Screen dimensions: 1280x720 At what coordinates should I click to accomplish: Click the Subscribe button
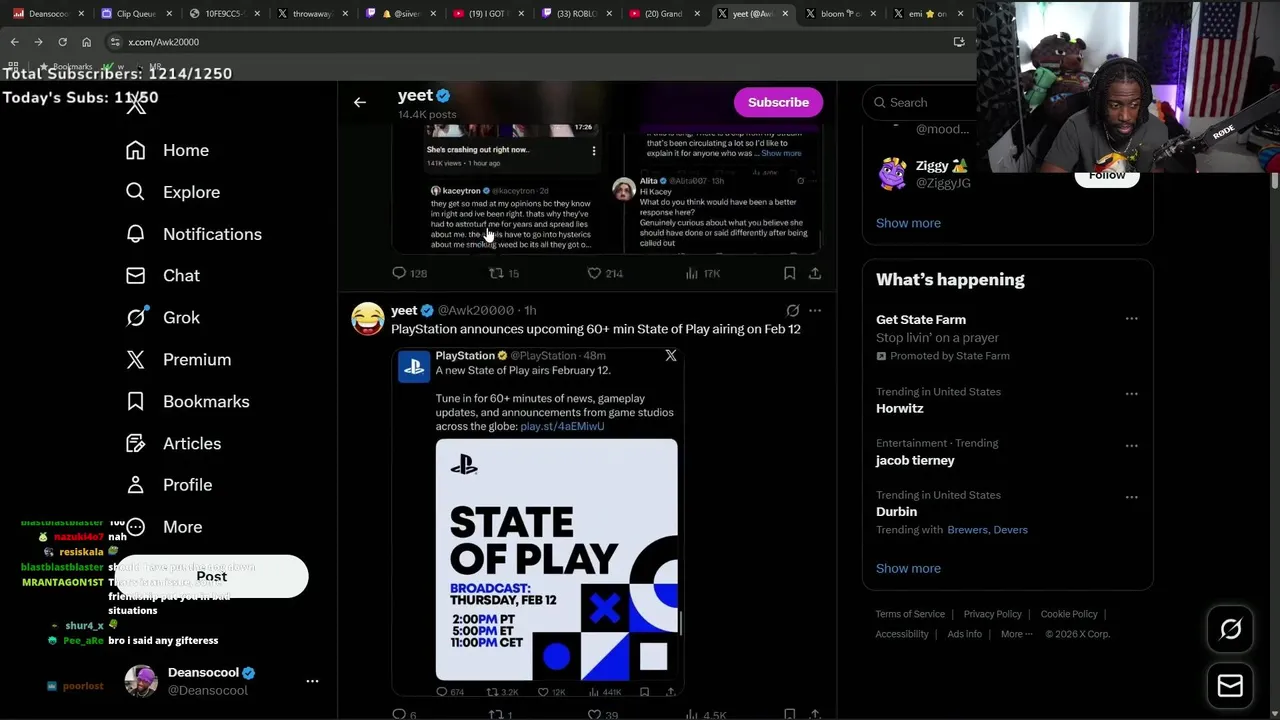coord(778,102)
